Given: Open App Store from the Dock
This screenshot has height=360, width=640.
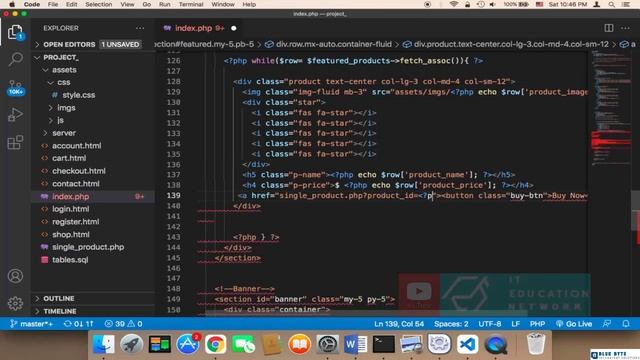Looking at the screenshot, I should click(x=188, y=344).
